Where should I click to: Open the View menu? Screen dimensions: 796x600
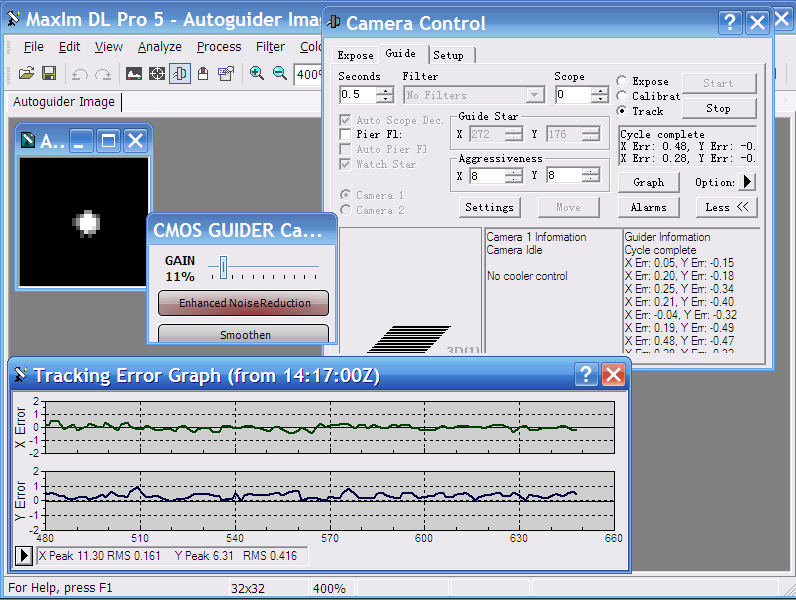coord(109,47)
